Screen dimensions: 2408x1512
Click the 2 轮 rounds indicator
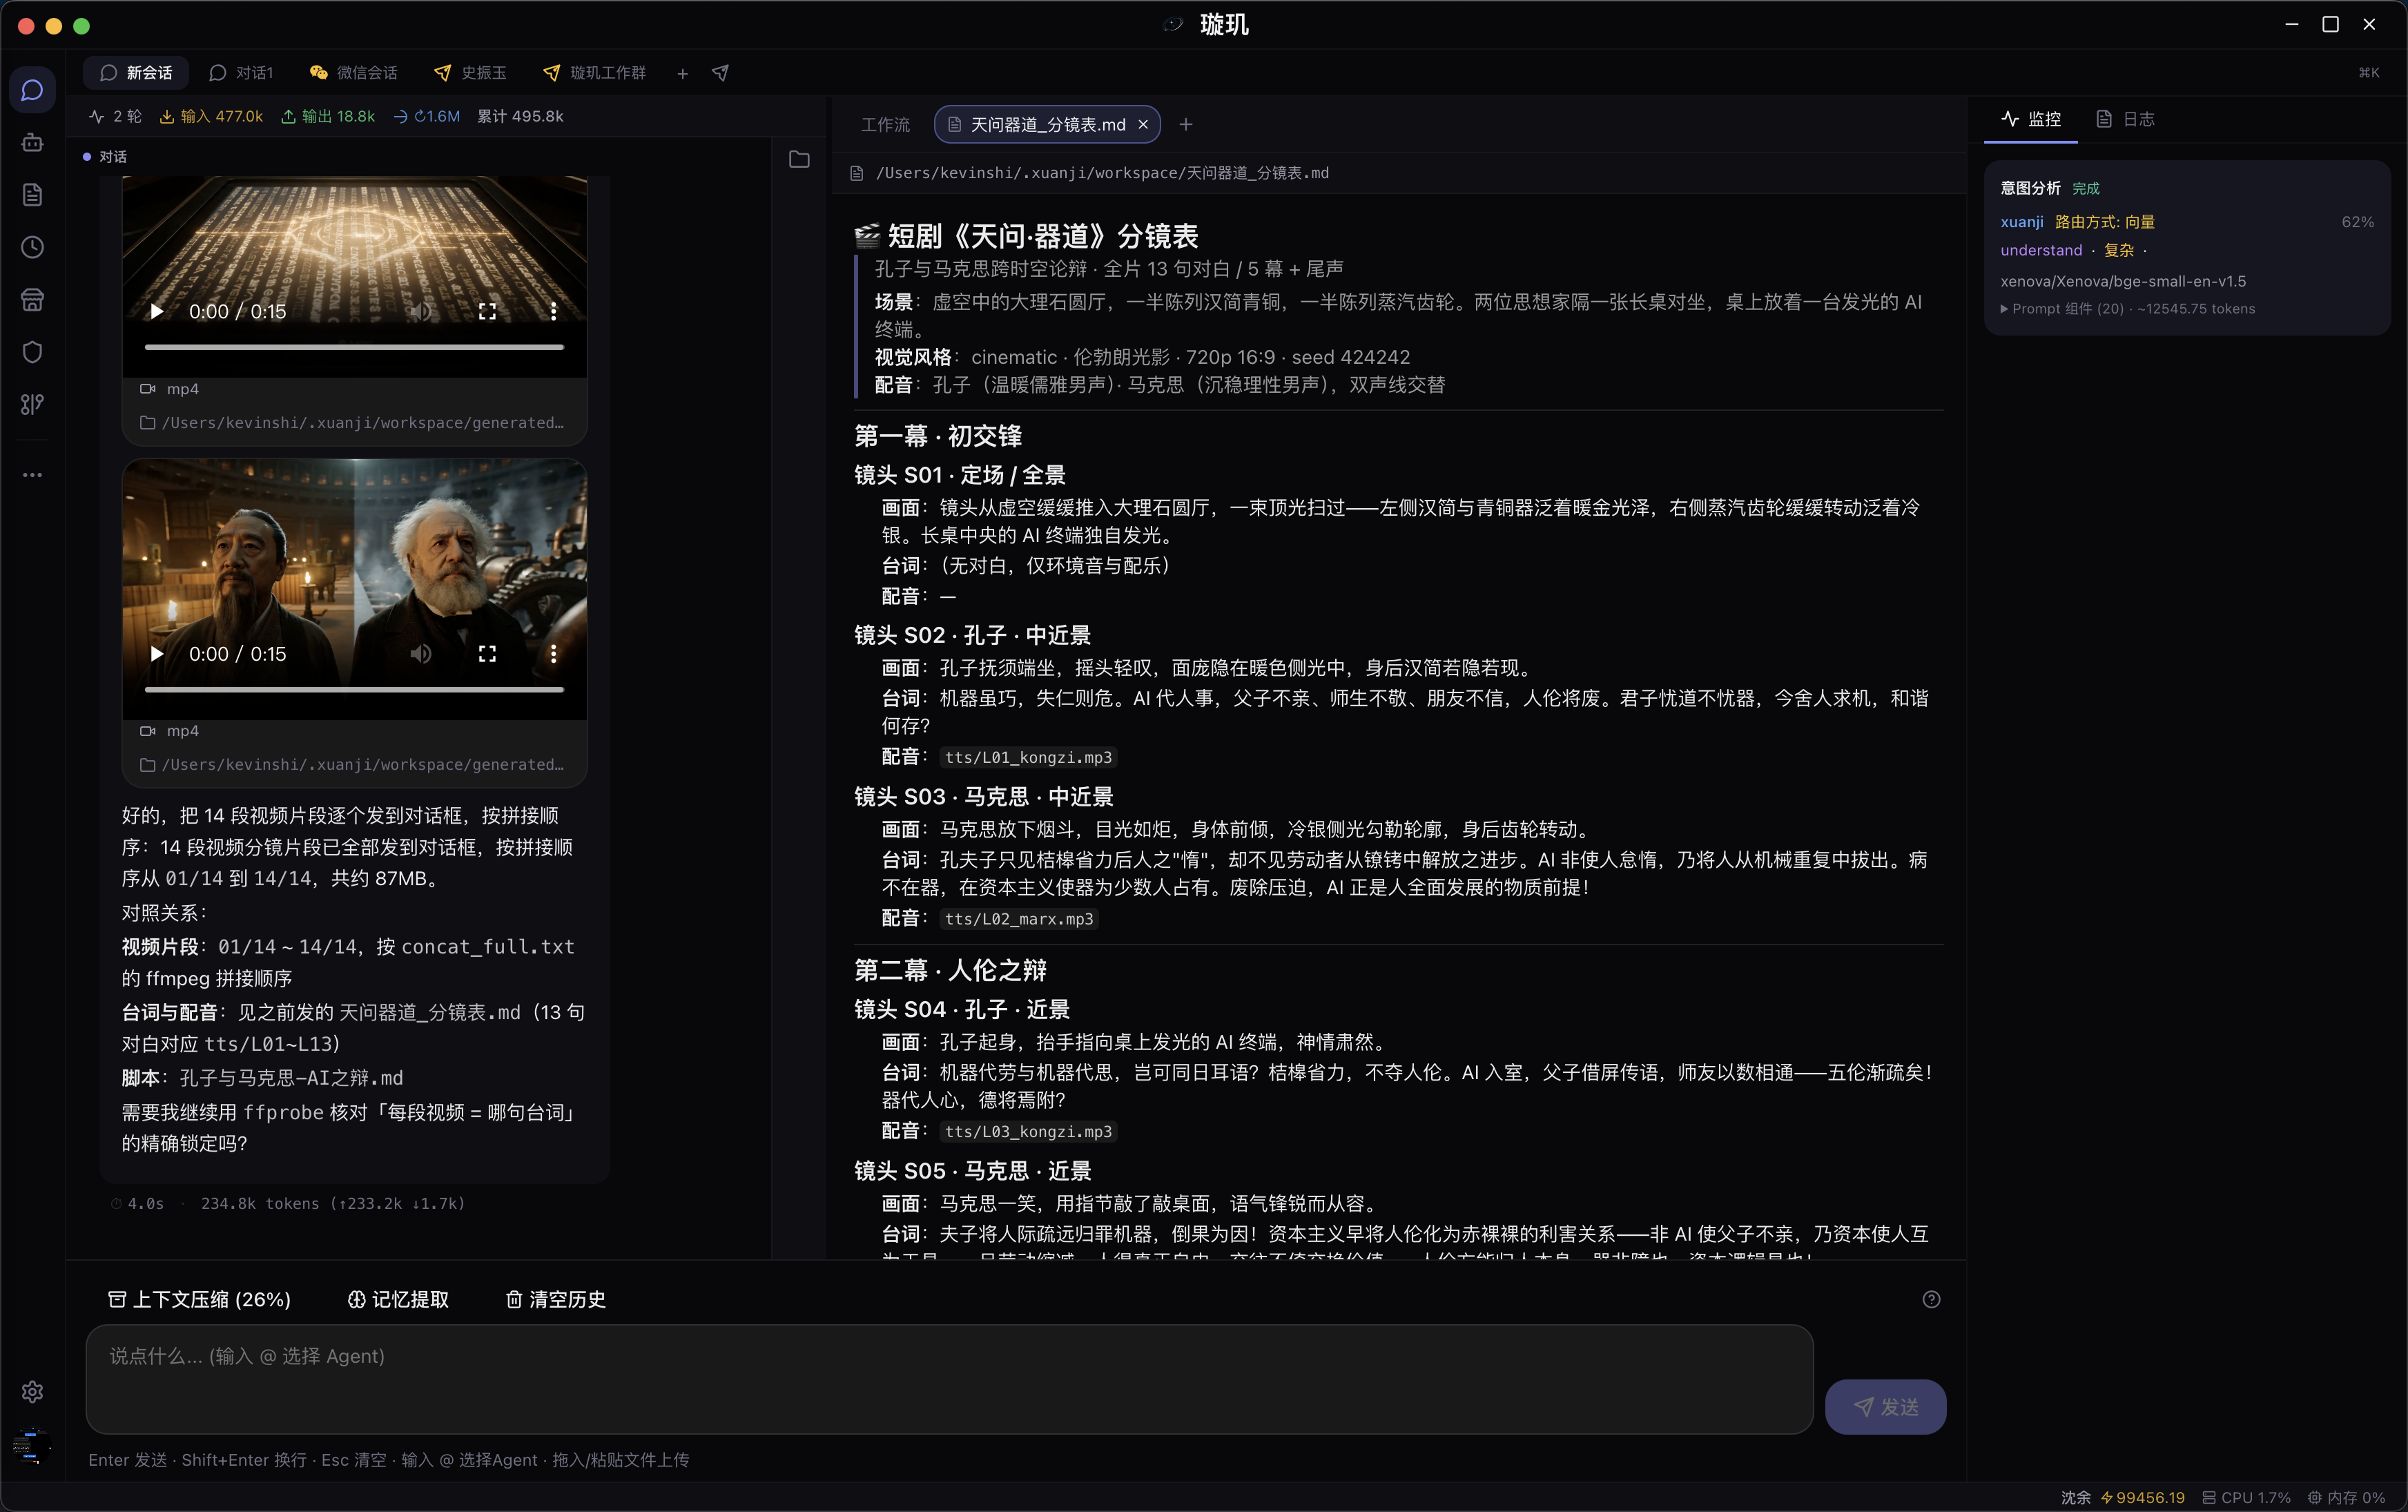[115, 116]
